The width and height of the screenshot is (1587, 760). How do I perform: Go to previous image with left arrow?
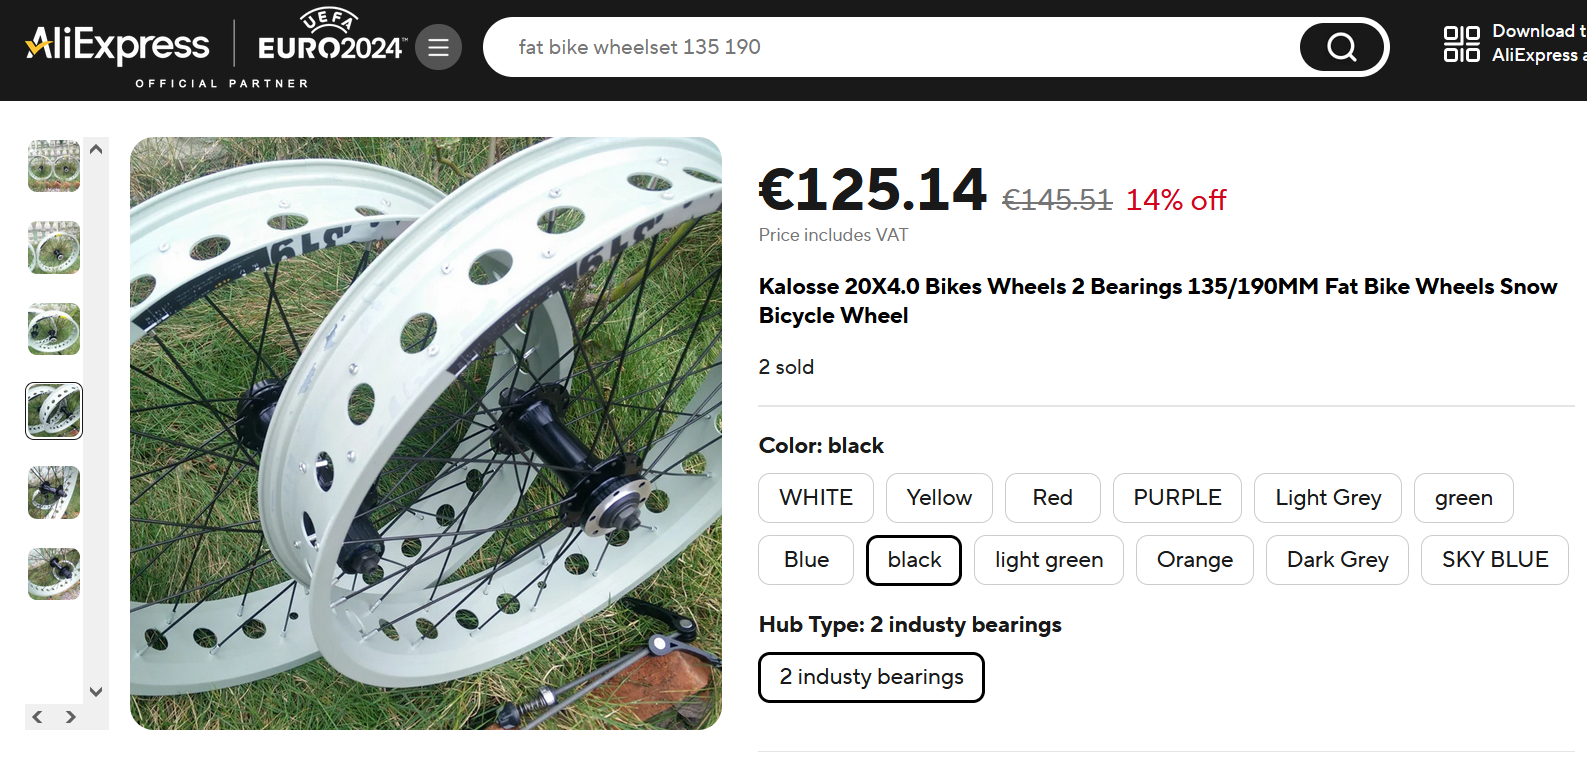click(37, 717)
